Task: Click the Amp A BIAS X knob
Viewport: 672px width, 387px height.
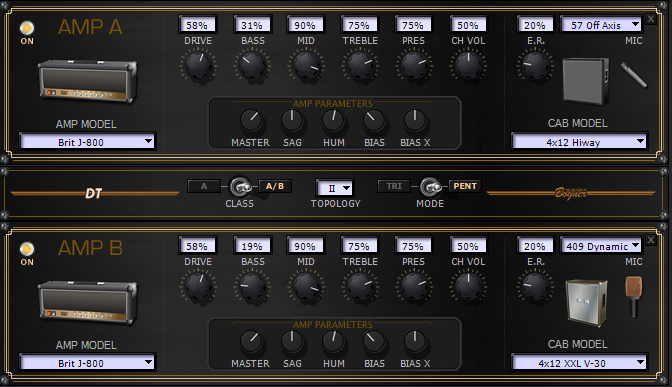Action: 415,120
